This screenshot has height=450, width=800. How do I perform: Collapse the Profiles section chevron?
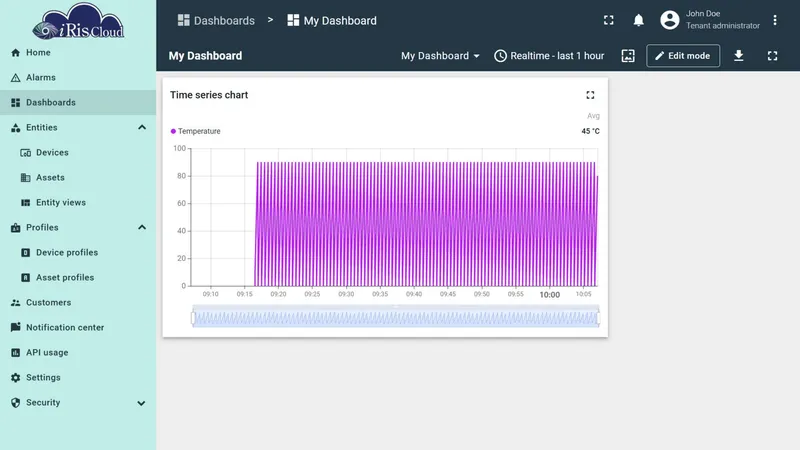(x=142, y=228)
